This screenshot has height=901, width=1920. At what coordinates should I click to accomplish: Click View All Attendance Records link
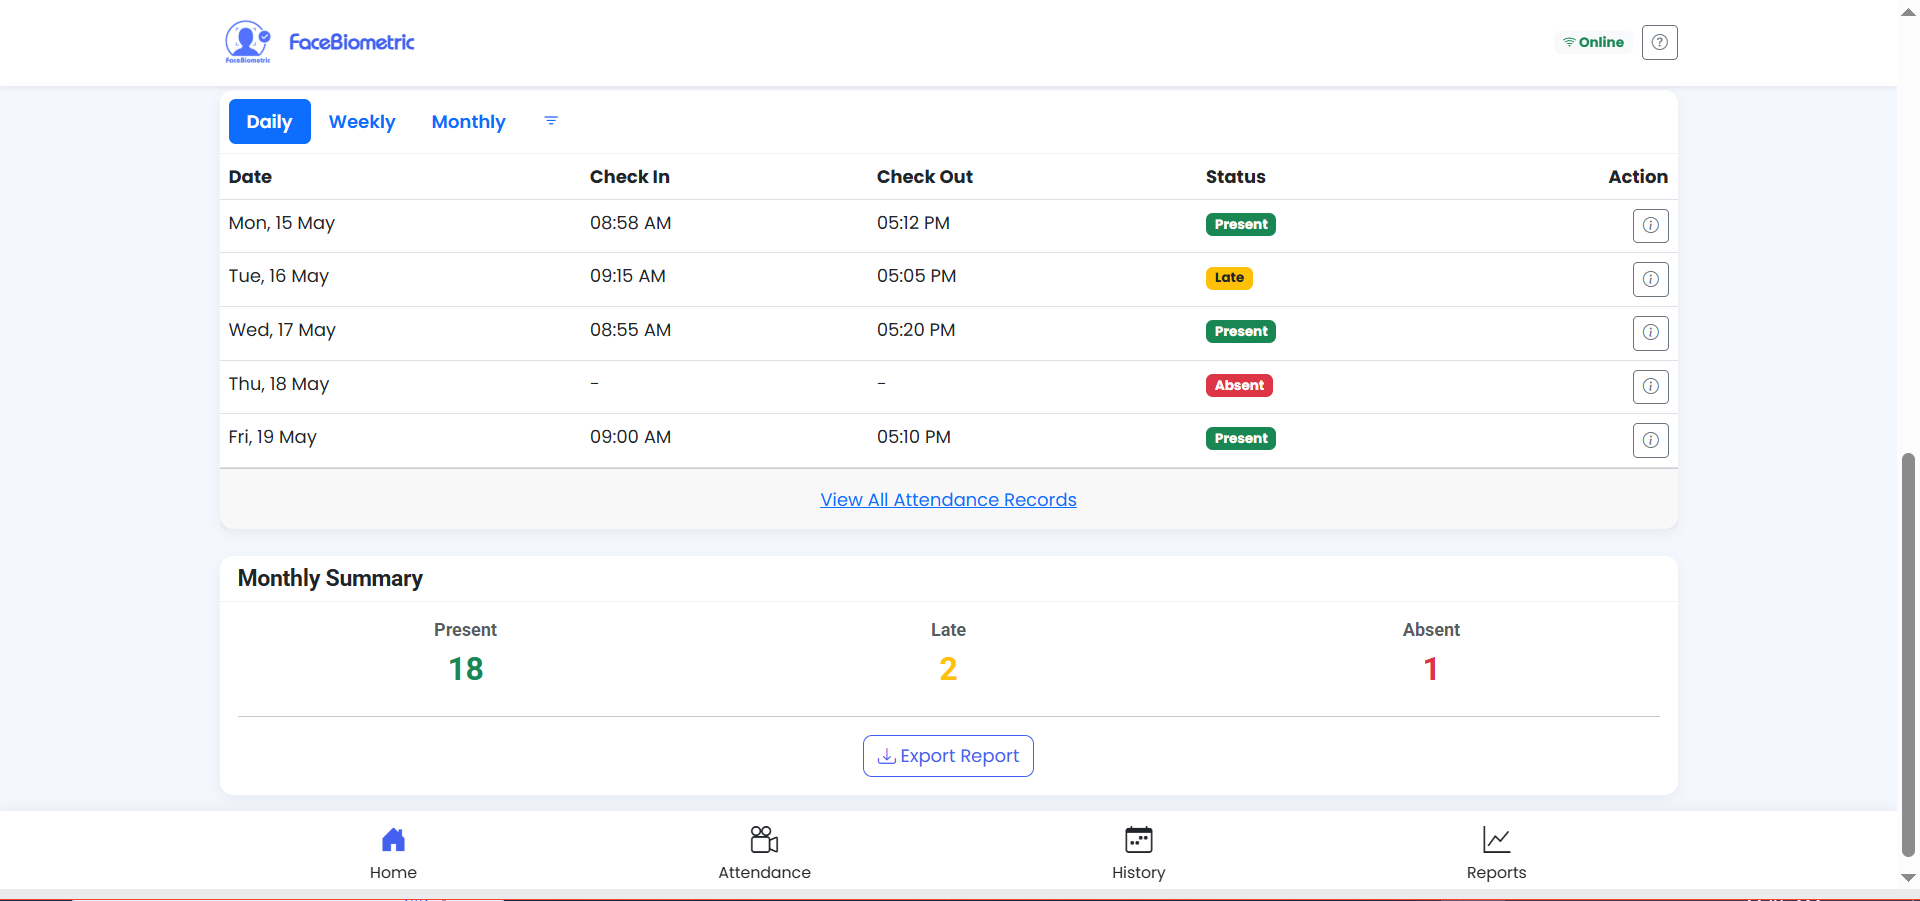pyautogui.click(x=948, y=500)
